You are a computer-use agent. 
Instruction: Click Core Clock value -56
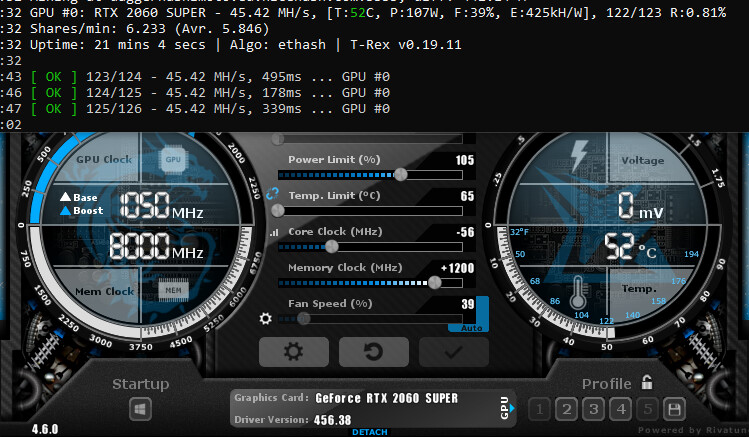coord(465,232)
